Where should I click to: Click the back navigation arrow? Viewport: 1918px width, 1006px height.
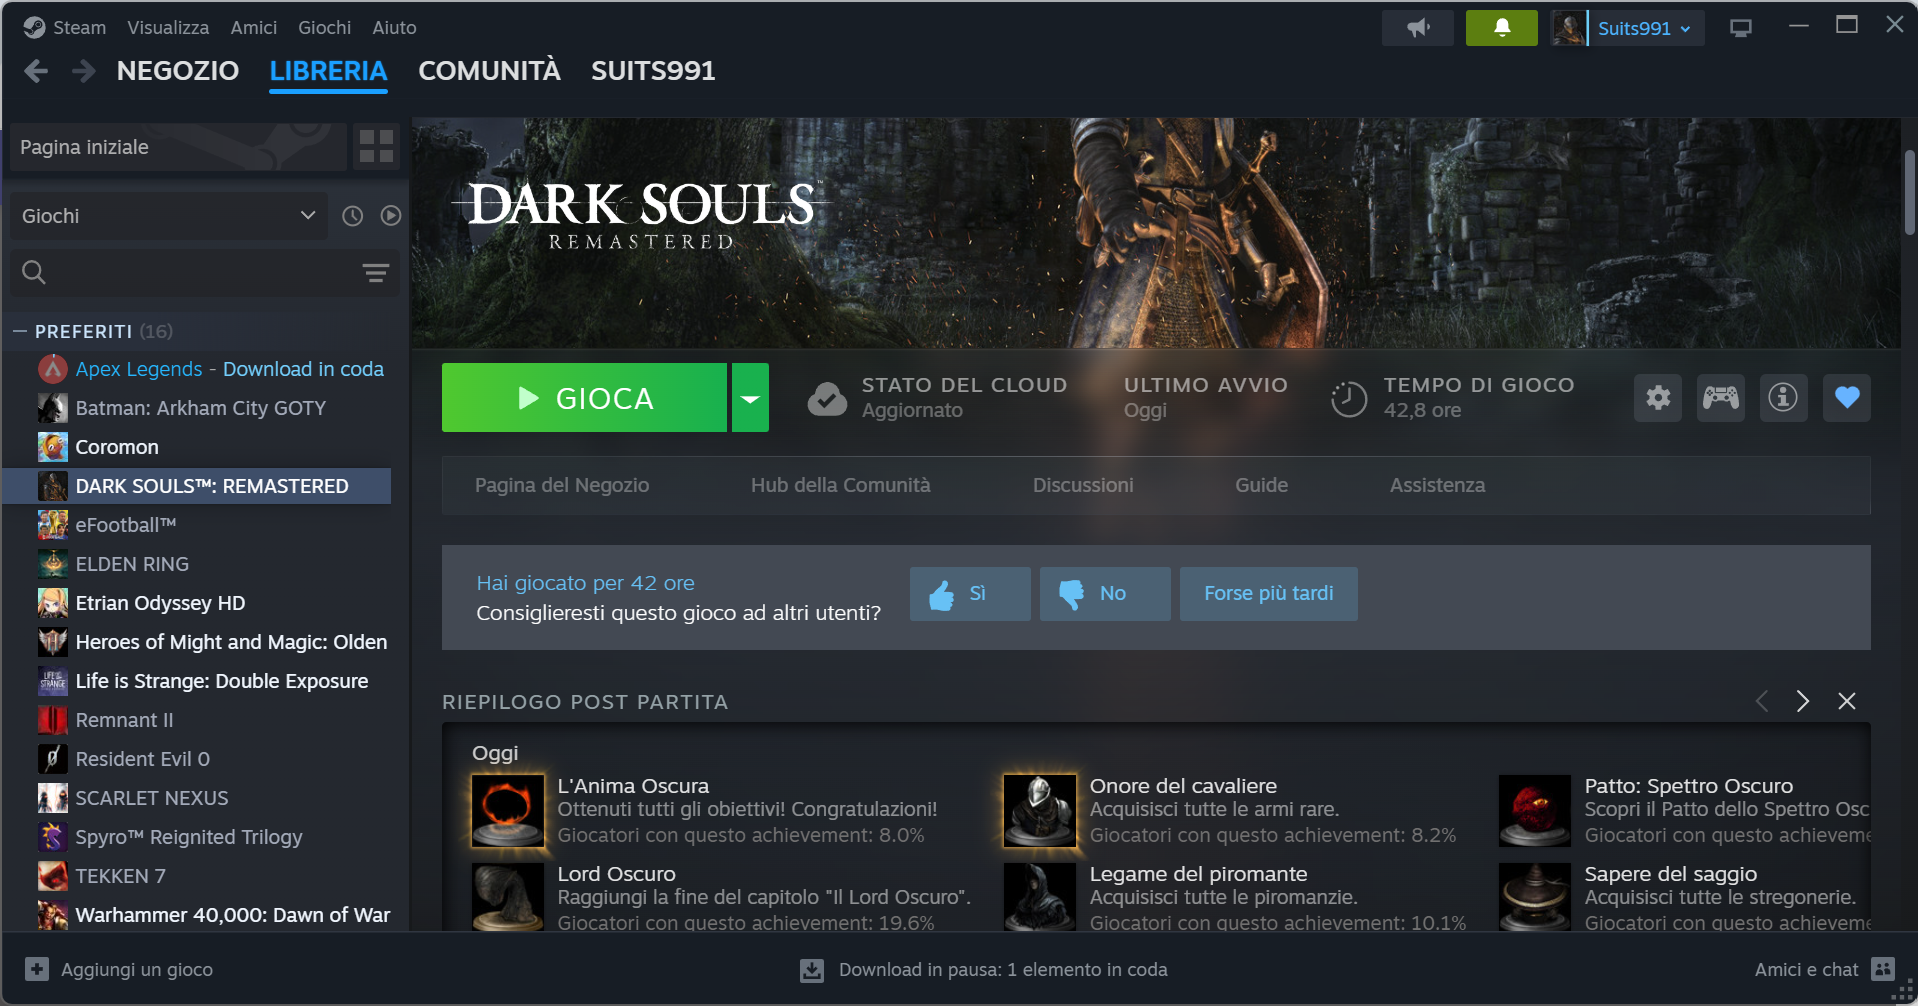36,71
